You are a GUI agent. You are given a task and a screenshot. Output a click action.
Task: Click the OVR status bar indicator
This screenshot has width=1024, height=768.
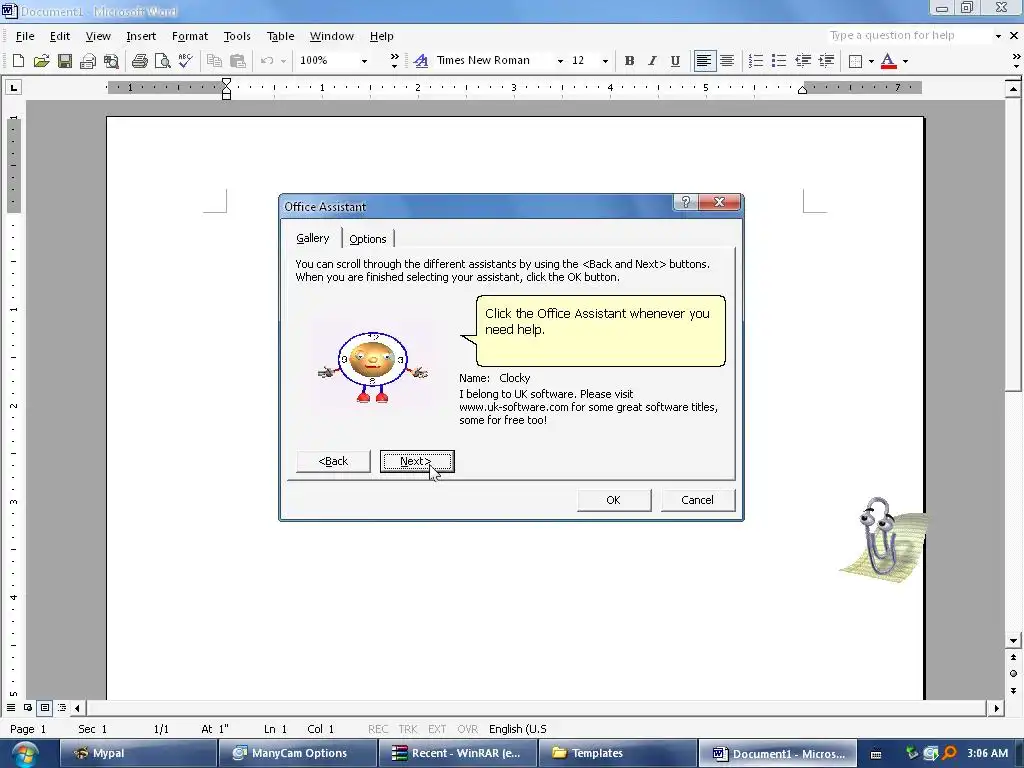pyautogui.click(x=468, y=729)
